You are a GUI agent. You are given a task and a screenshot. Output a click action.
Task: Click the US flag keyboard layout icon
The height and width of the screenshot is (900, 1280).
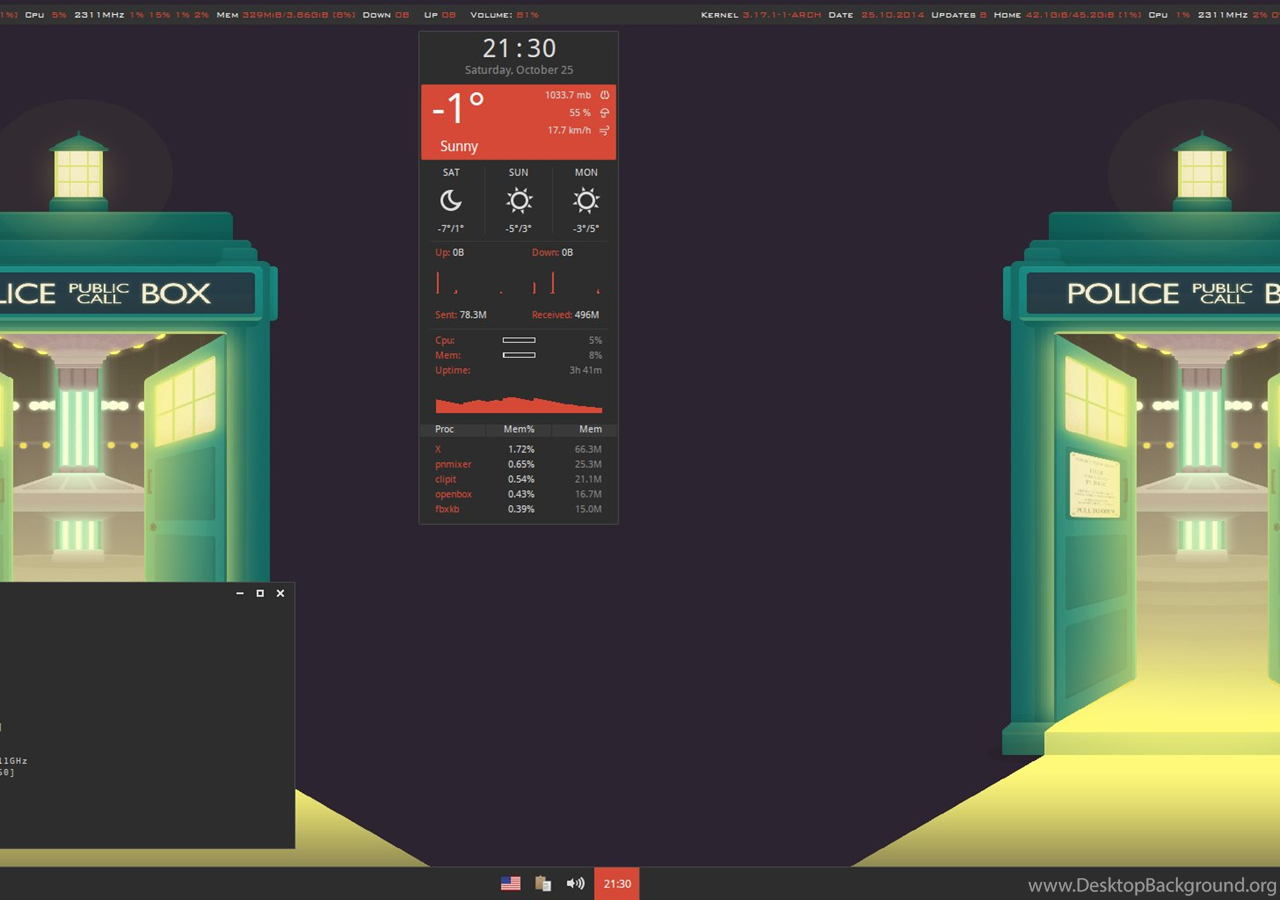(x=510, y=883)
